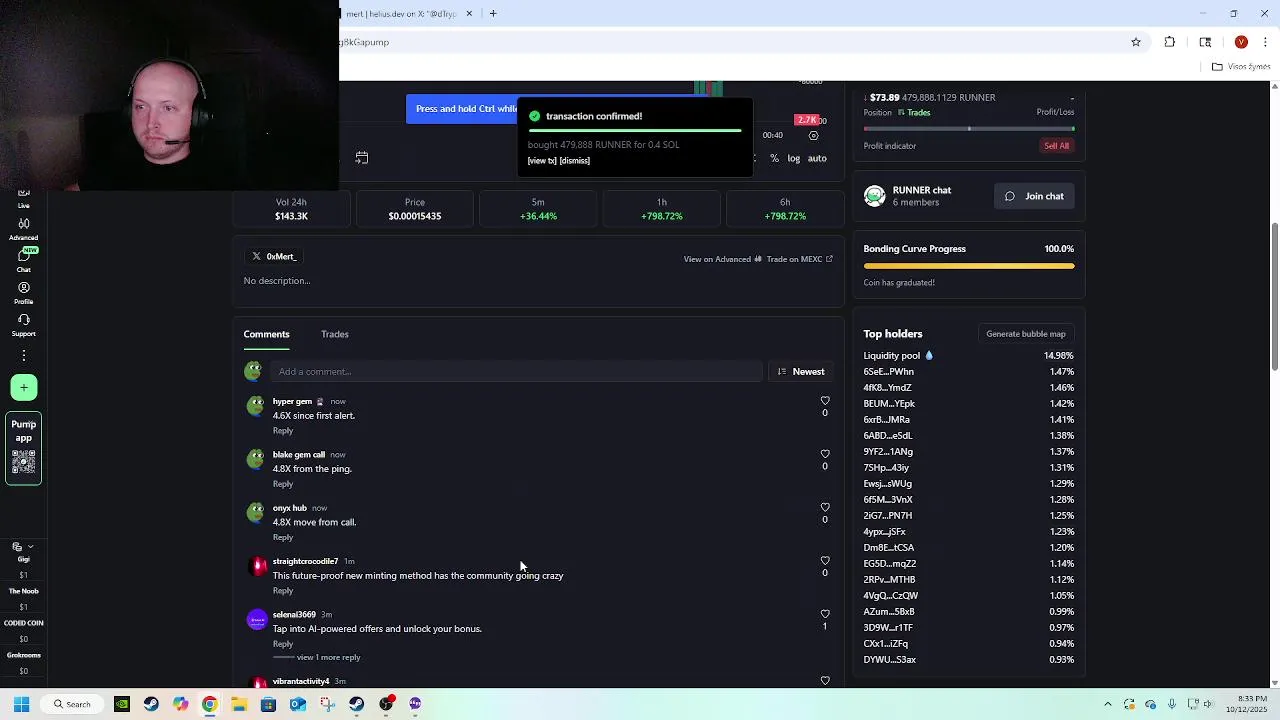Bookmark page with browser star icon
The height and width of the screenshot is (720, 1280).
coord(1136,42)
